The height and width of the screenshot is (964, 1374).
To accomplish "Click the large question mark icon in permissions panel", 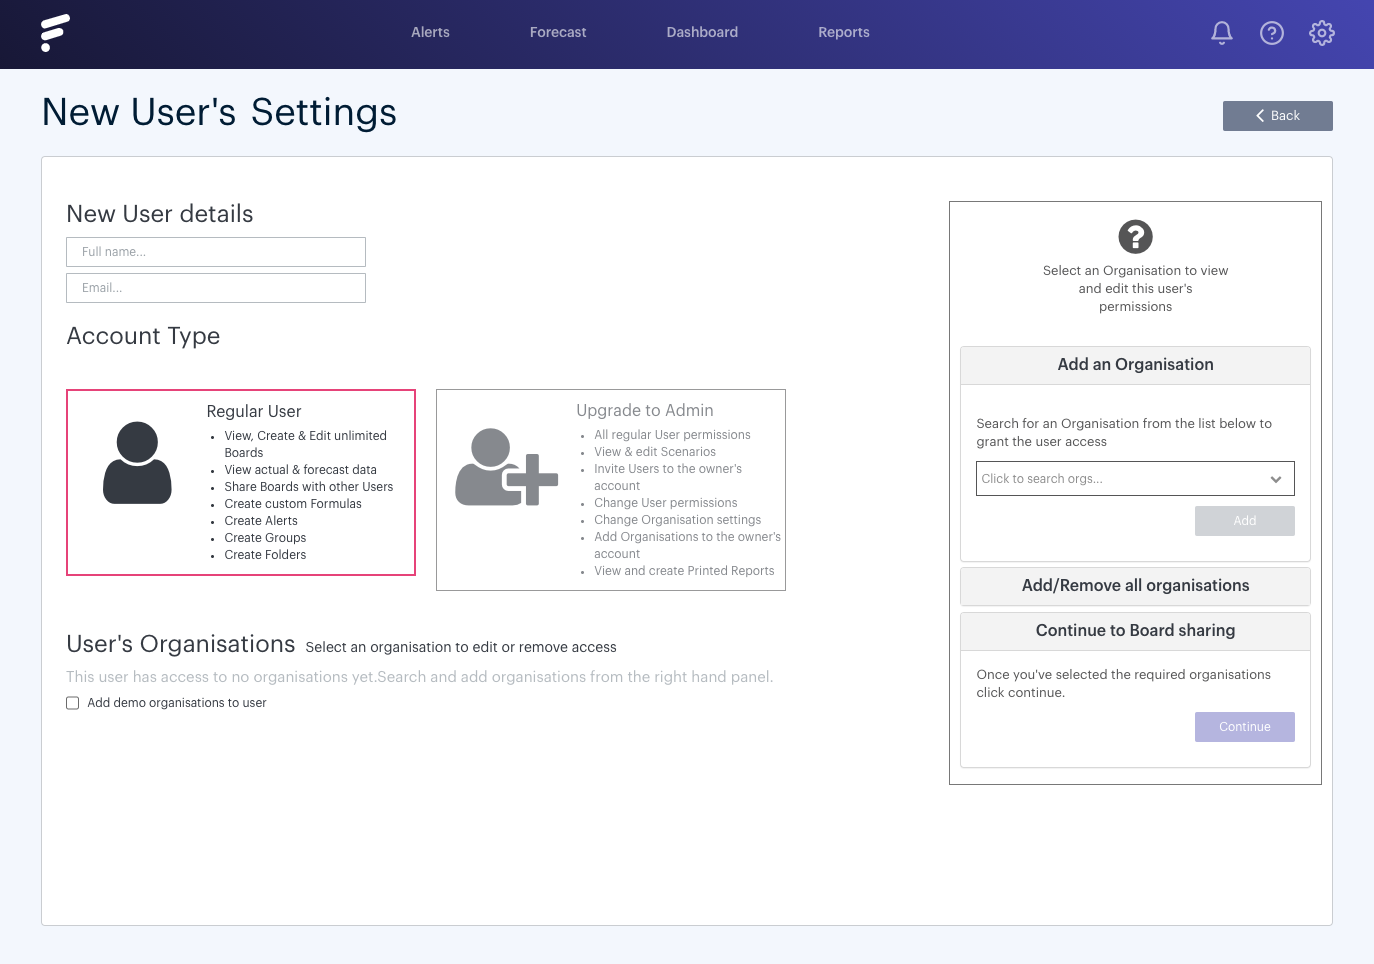I will click(x=1135, y=237).
